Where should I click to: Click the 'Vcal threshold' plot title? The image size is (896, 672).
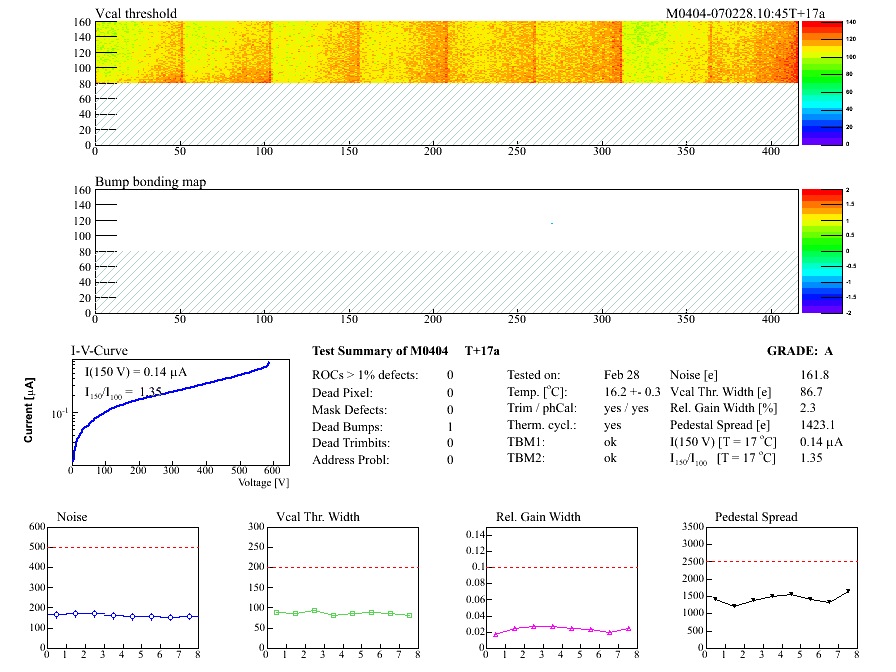pos(136,14)
